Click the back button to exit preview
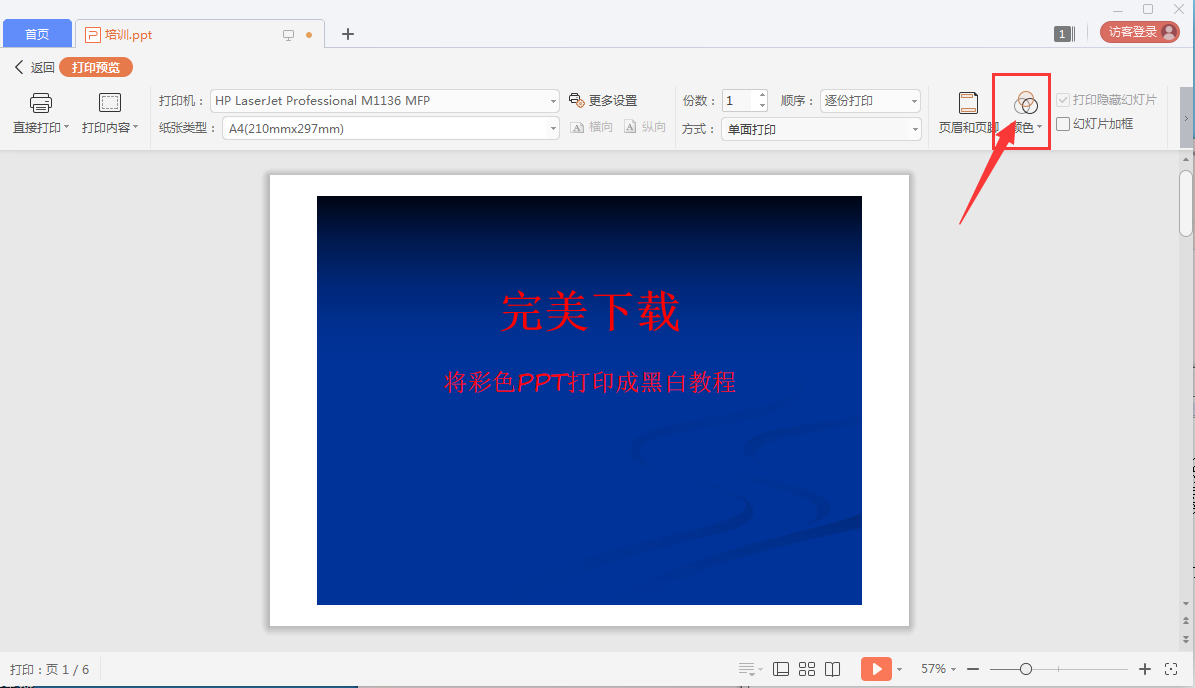This screenshot has width=1195, height=688. [x=34, y=68]
